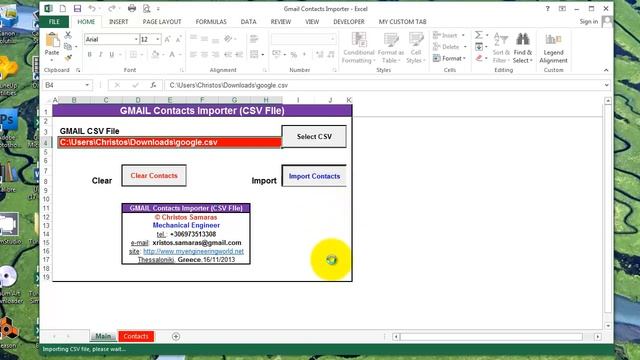Click the Save icon in quick access toolbar
Viewport: 640px width, 360px height.
click(77, 9)
